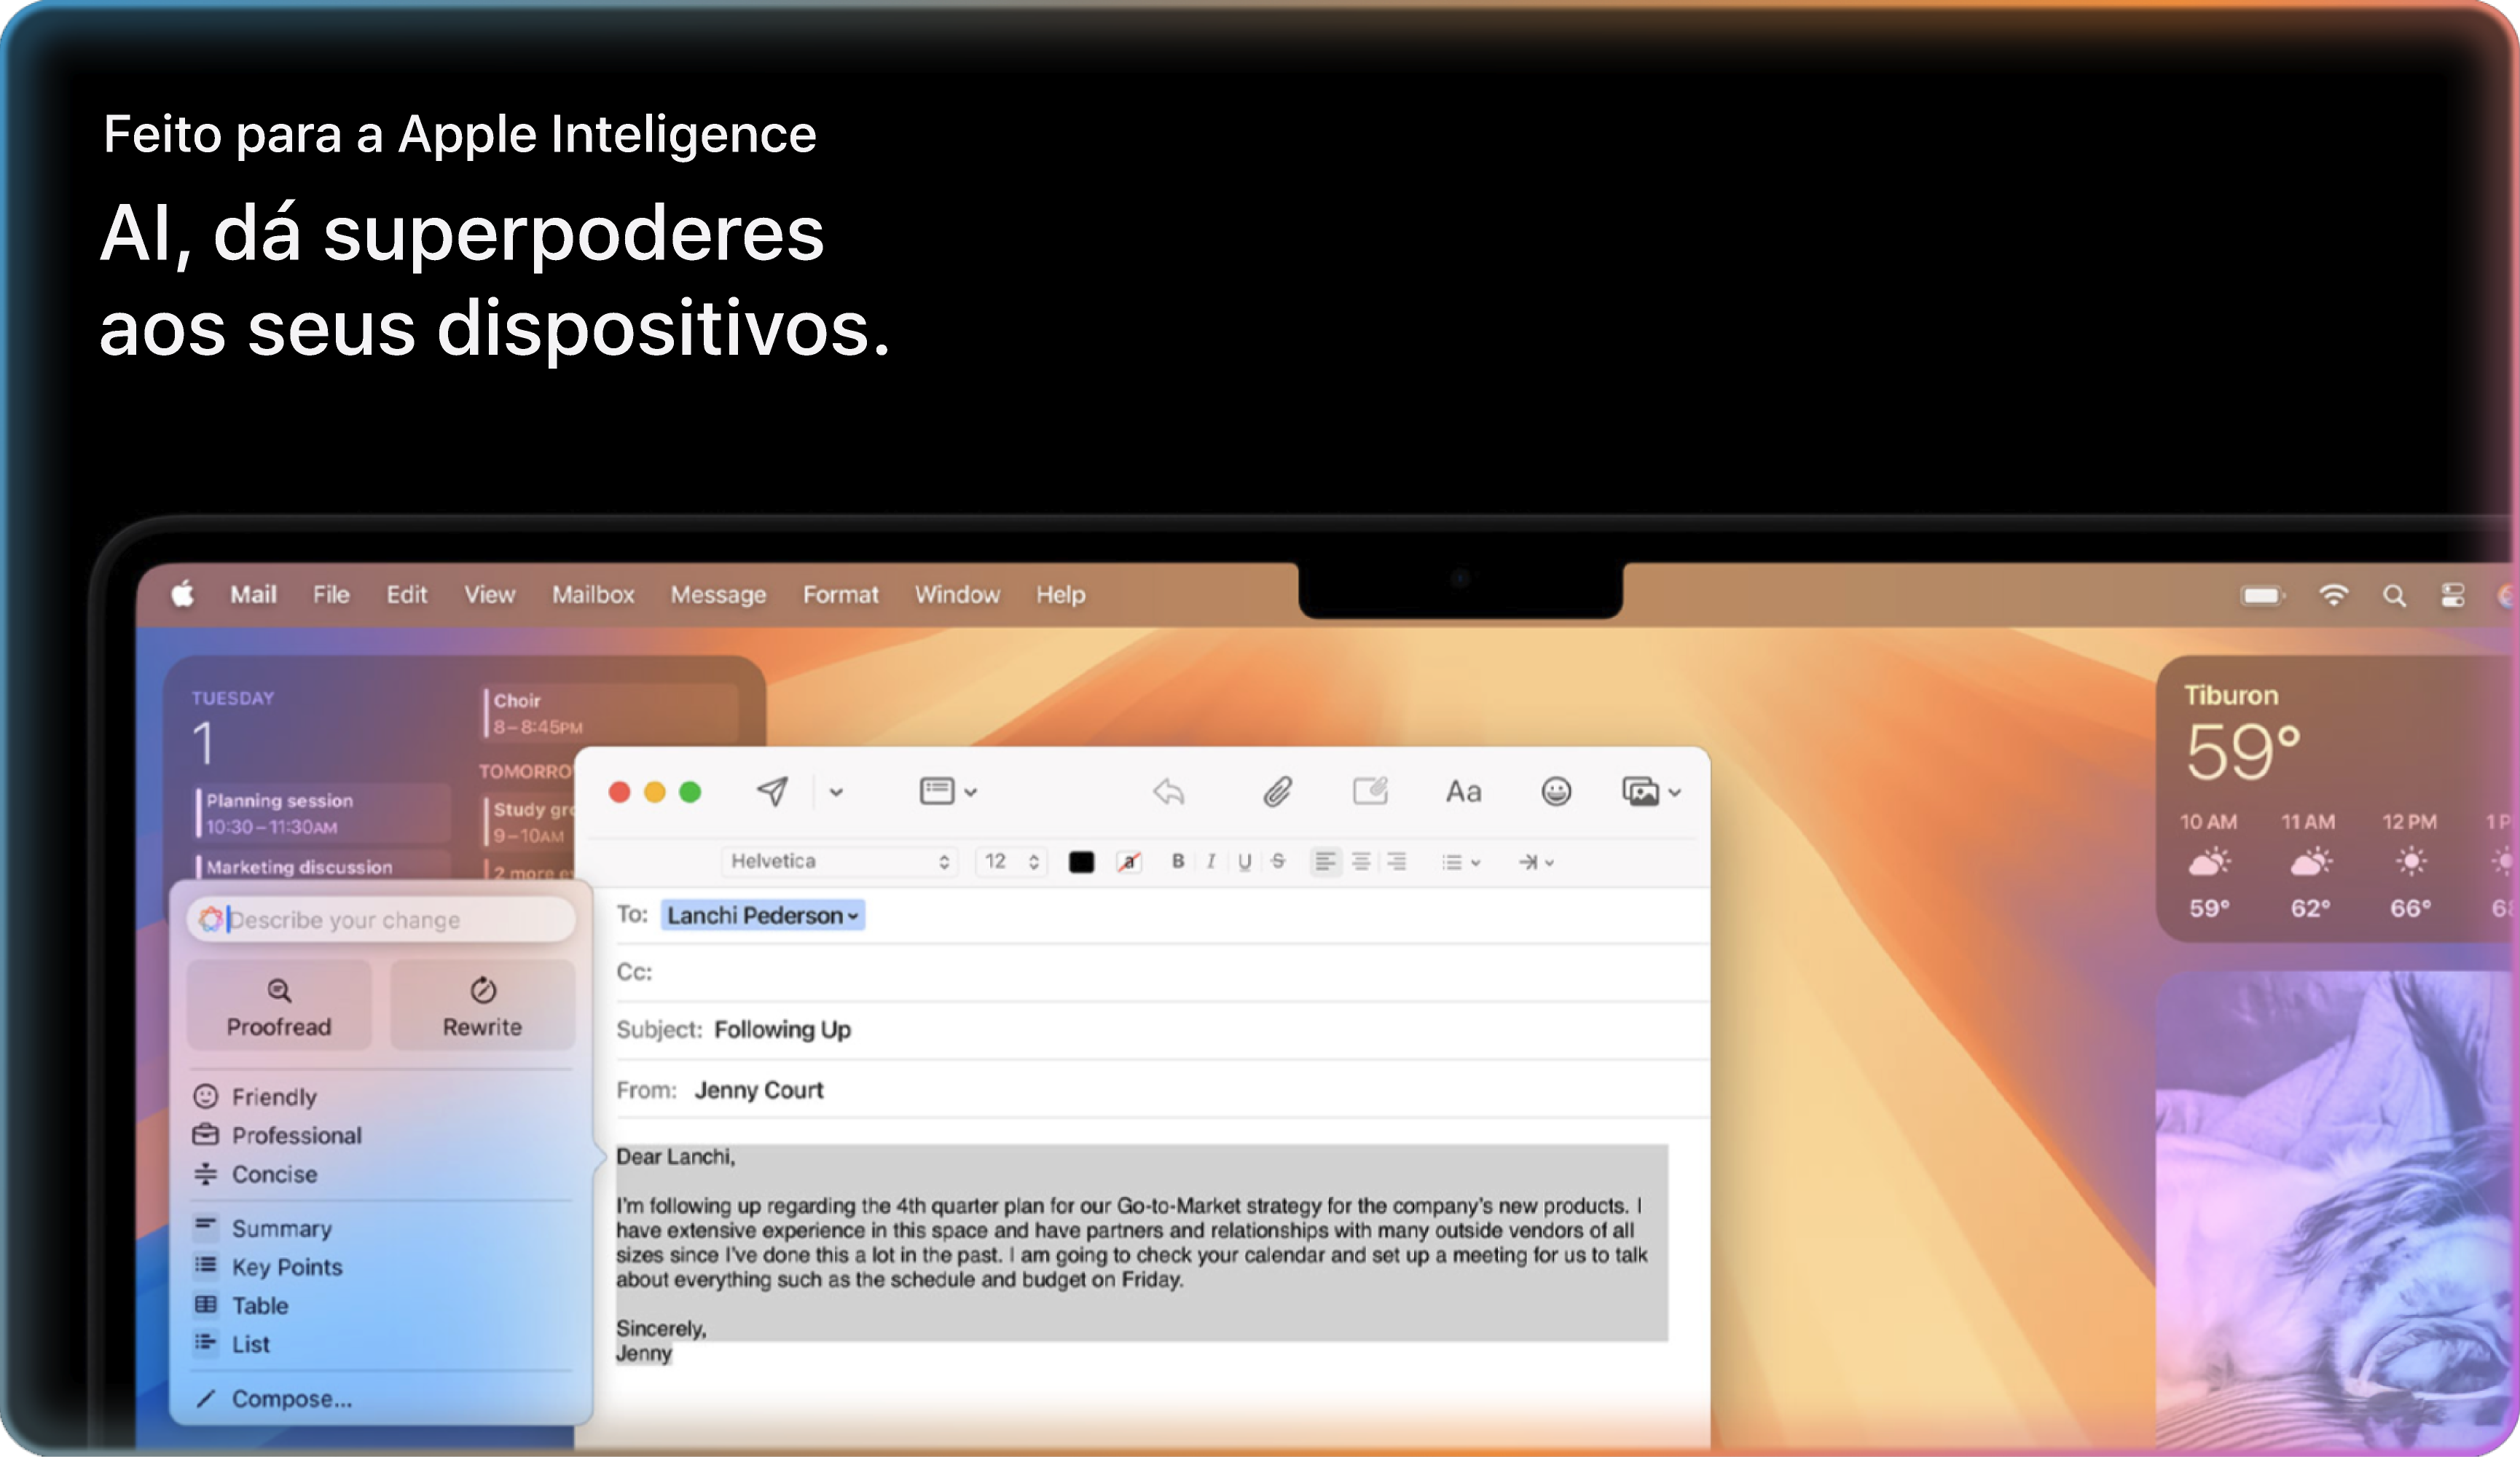Open the Mail menu
Image resolution: width=2520 pixels, height=1457 pixels.
[x=253, y=594]
